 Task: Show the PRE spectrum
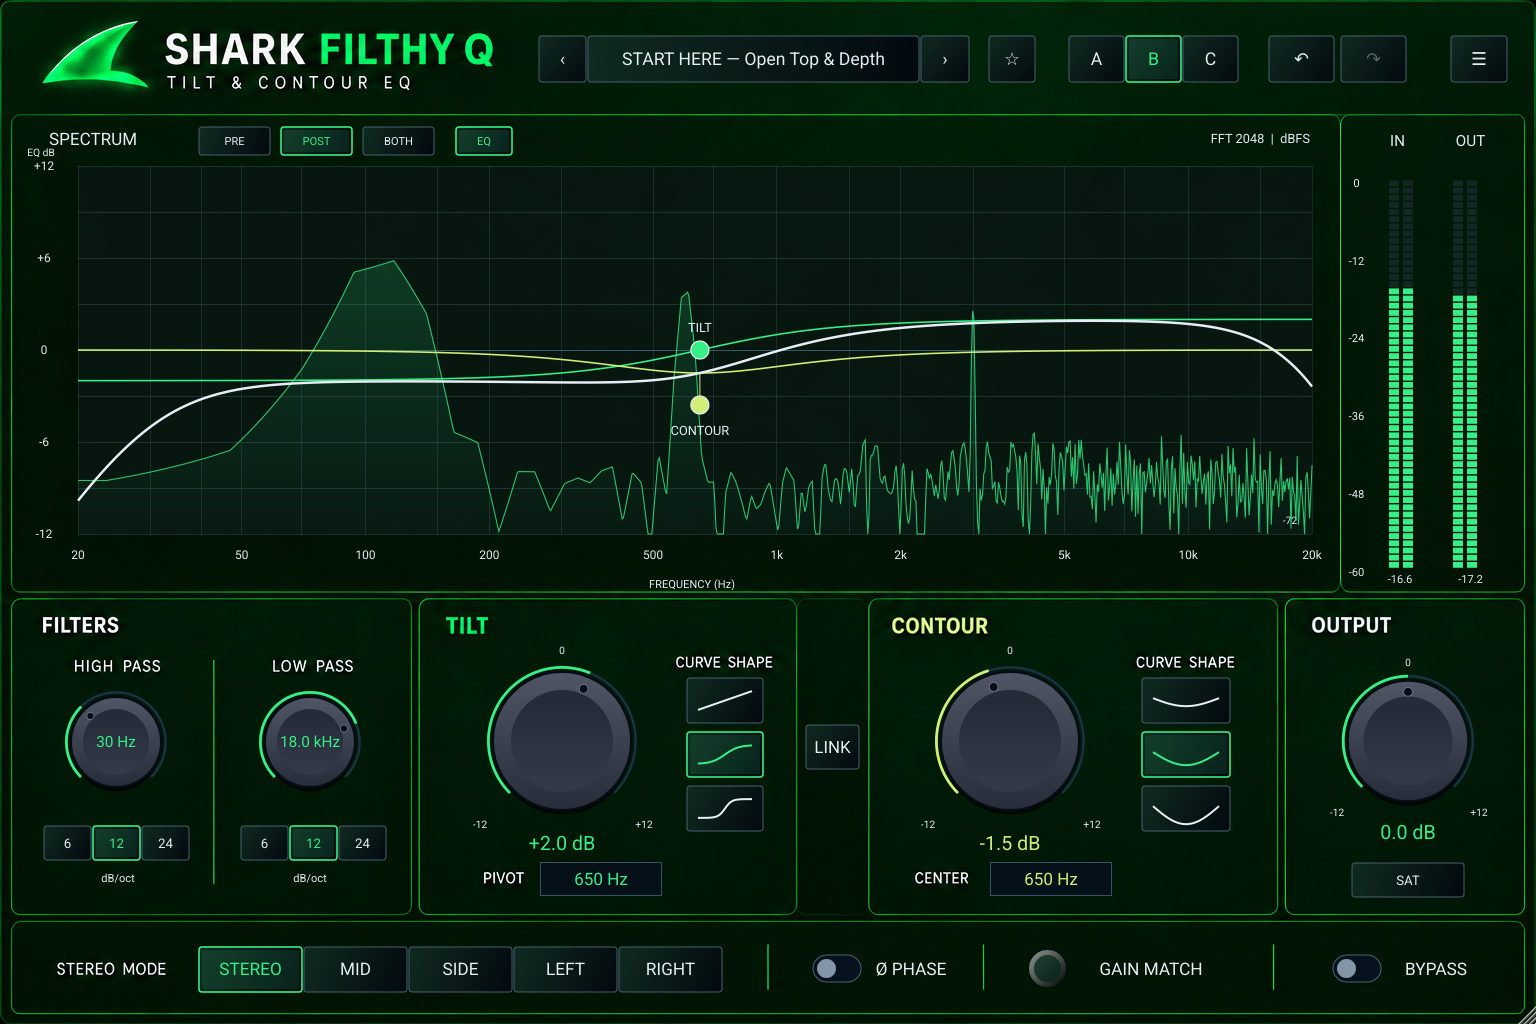click(235, 141)
